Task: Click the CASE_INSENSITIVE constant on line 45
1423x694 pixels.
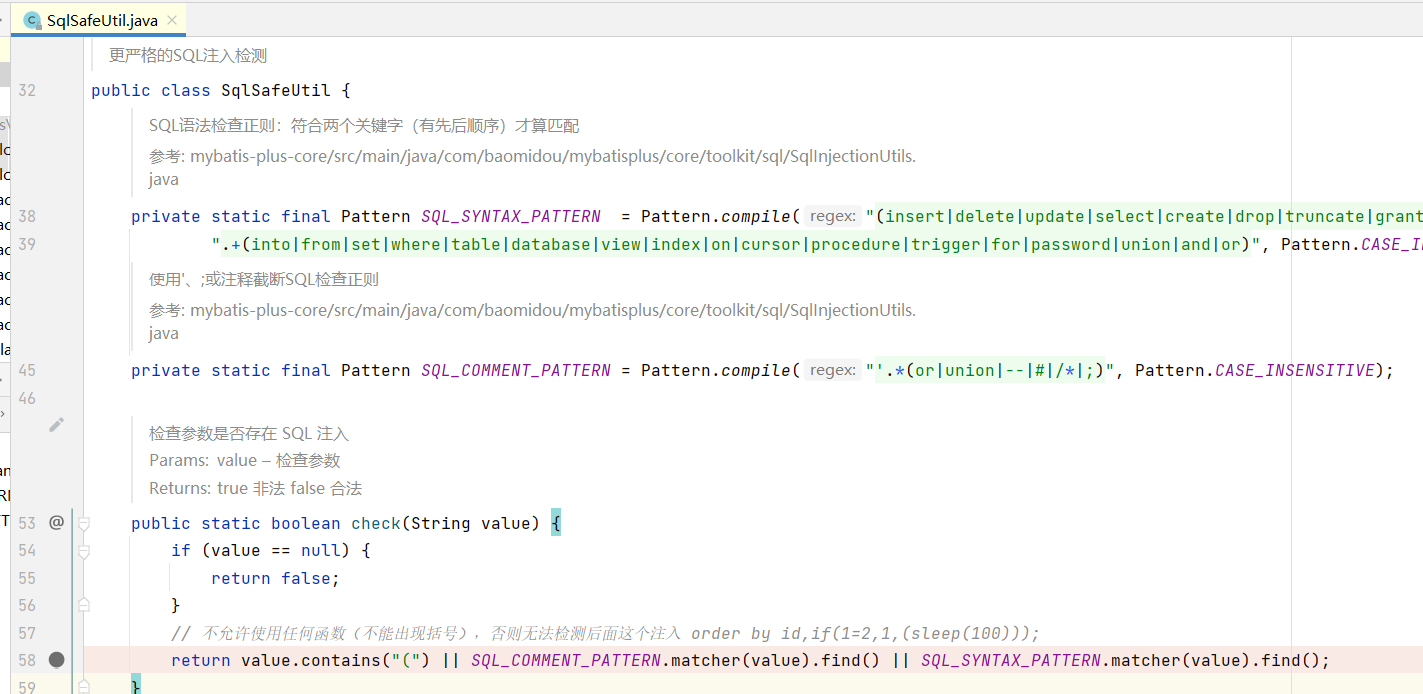Action: point(1295,371)
